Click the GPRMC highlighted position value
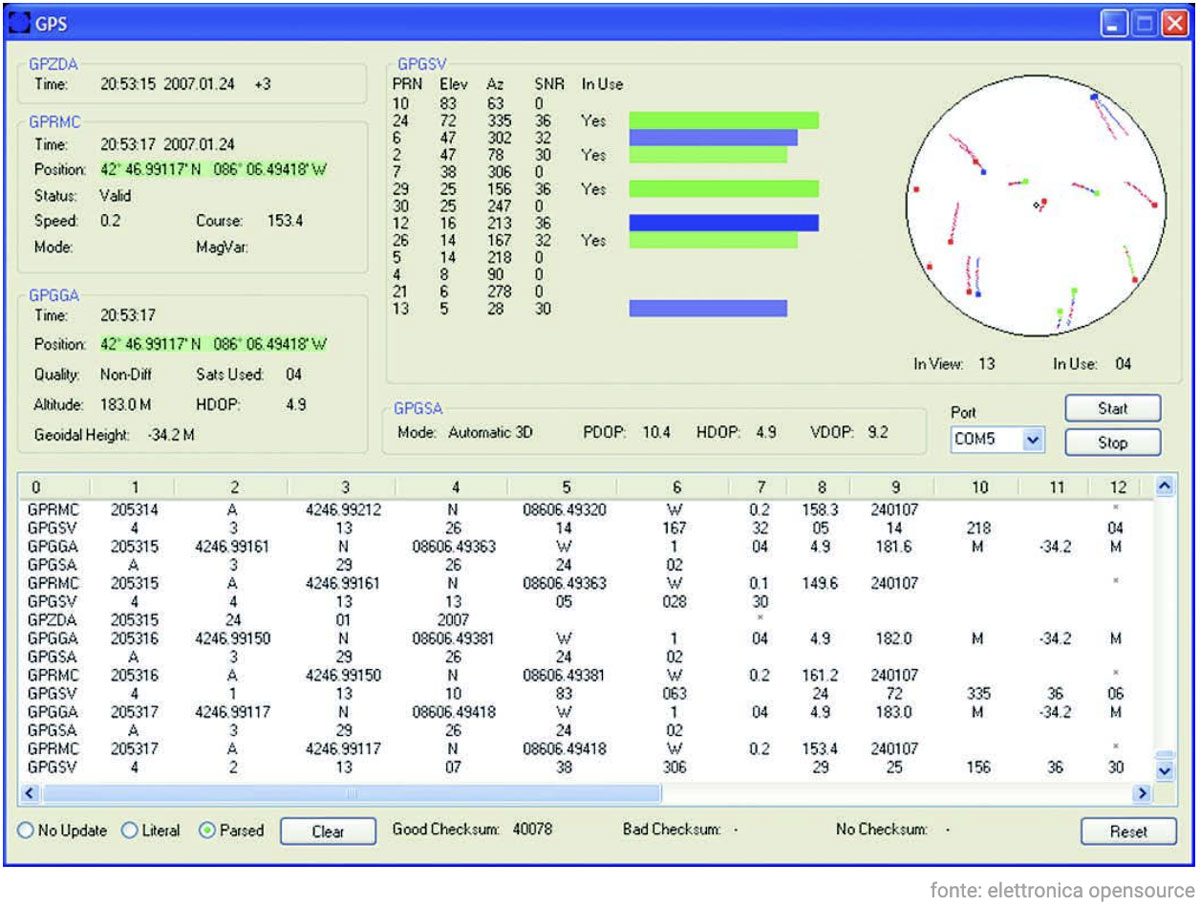Screen dimensions: 1200x906 tap(214, 170)
